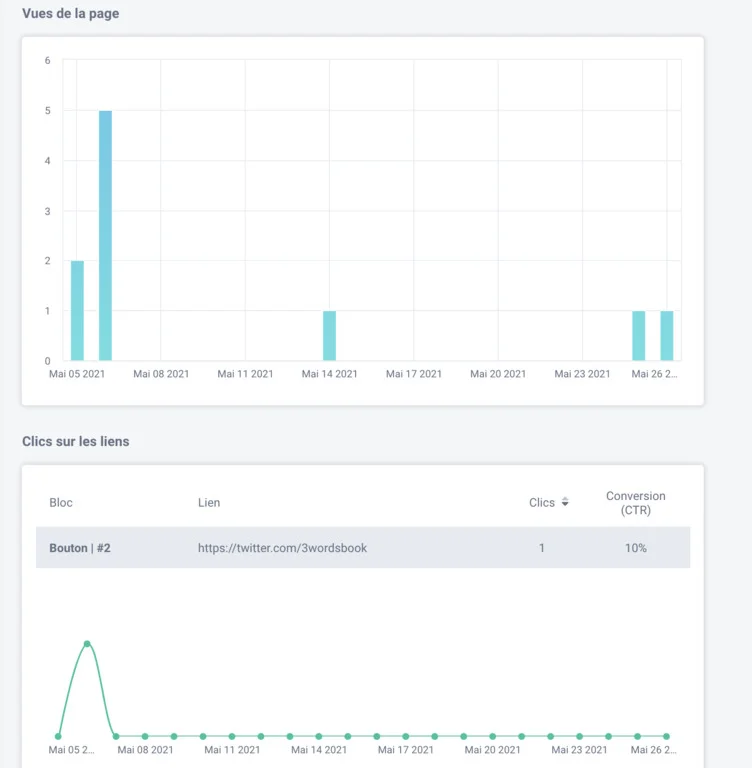The width and height of the screenshot is (752, 768).
Task: Select the Bouton | #2 row label
Action: coord(80,548)
